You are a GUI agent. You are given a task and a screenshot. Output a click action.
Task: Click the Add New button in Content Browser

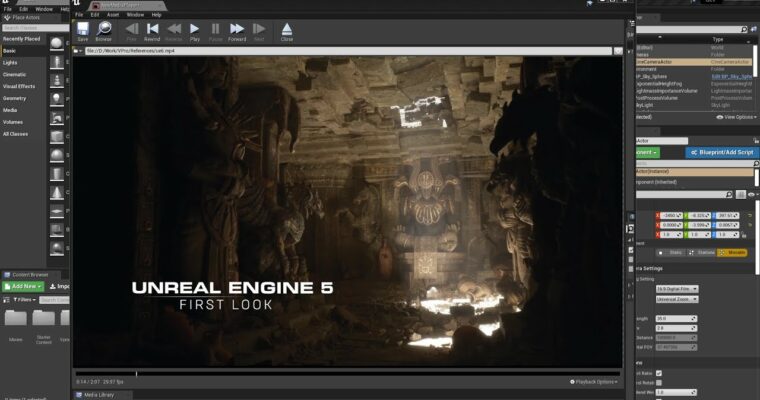23,287
